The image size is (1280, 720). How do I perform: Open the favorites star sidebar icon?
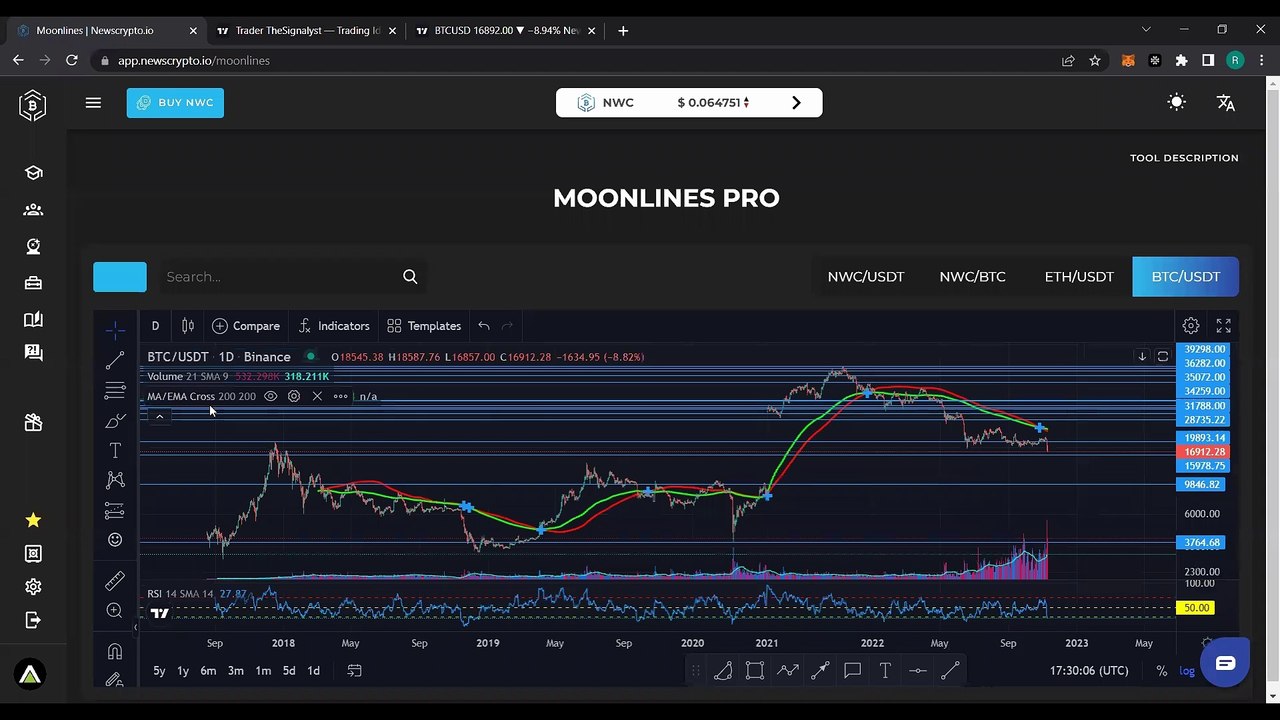(33, 520)
